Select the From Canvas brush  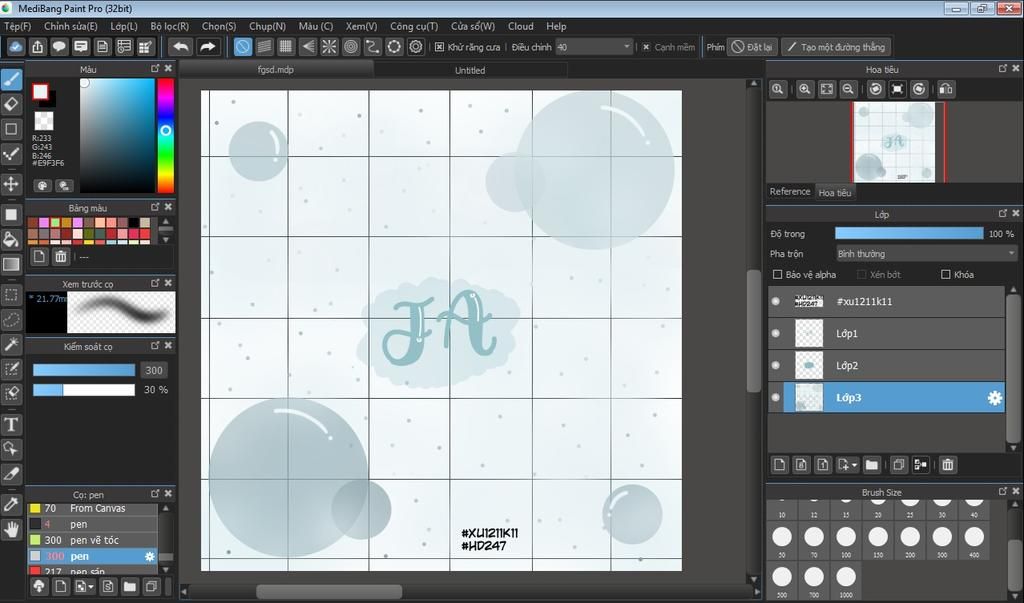tap(93, 508)
